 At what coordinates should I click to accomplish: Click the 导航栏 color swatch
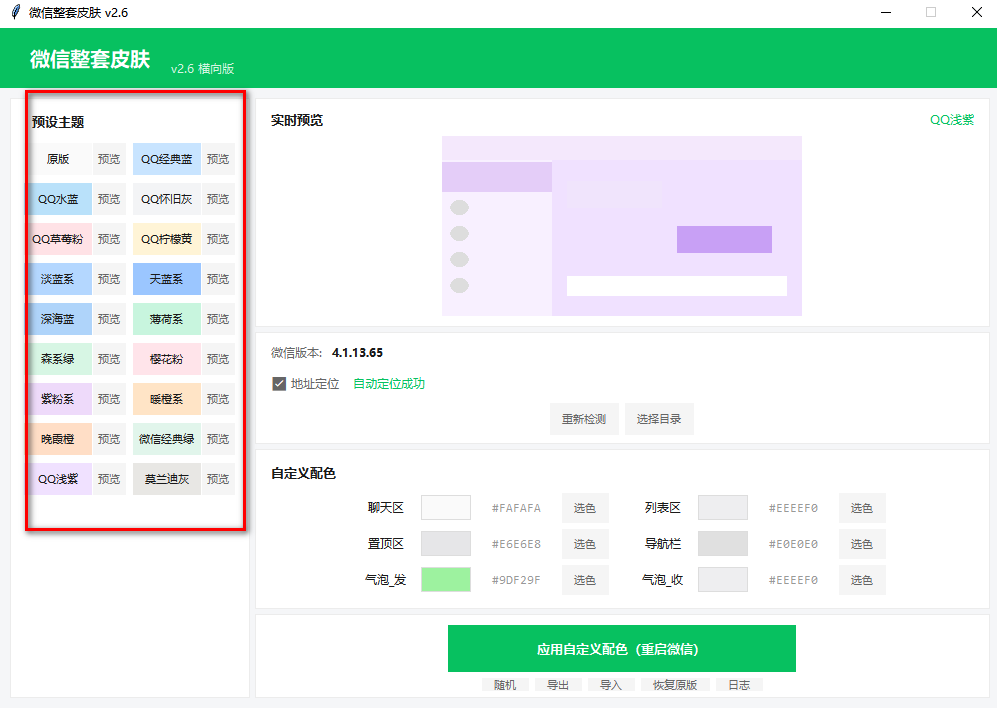pos(723,544)
